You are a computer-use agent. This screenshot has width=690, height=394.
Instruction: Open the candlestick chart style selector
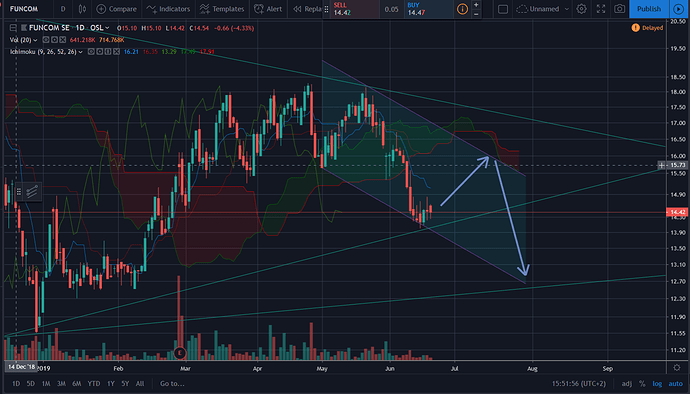pyautogui.click(x=82, y=9)
